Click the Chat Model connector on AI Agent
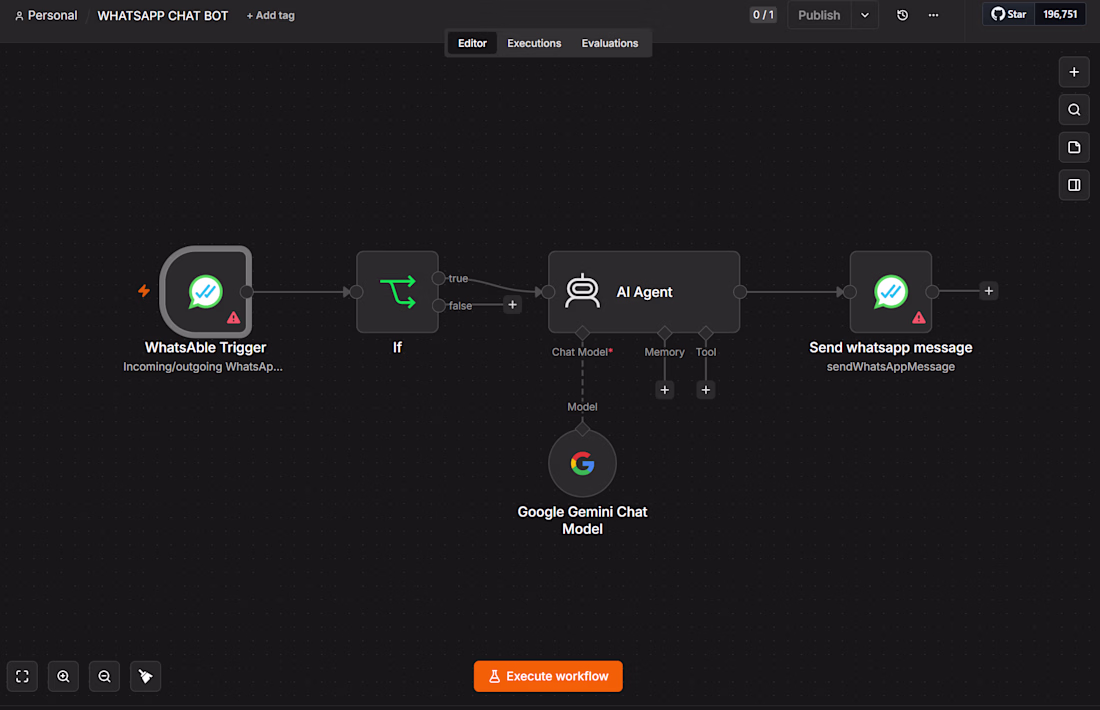The width and height of the screenshot is (1100, 710). [582, 333]
